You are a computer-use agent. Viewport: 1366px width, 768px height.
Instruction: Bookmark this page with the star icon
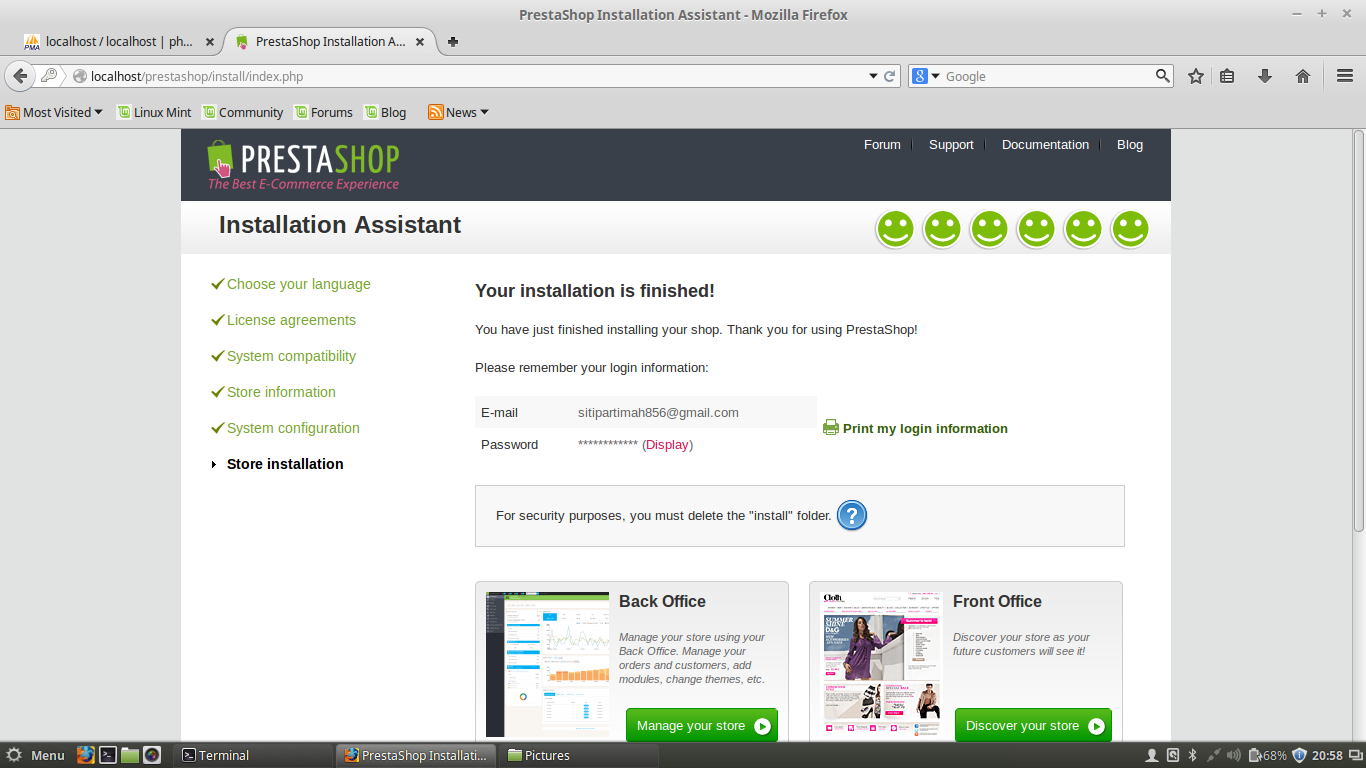pyautogui.click(x=1196, y=76)
